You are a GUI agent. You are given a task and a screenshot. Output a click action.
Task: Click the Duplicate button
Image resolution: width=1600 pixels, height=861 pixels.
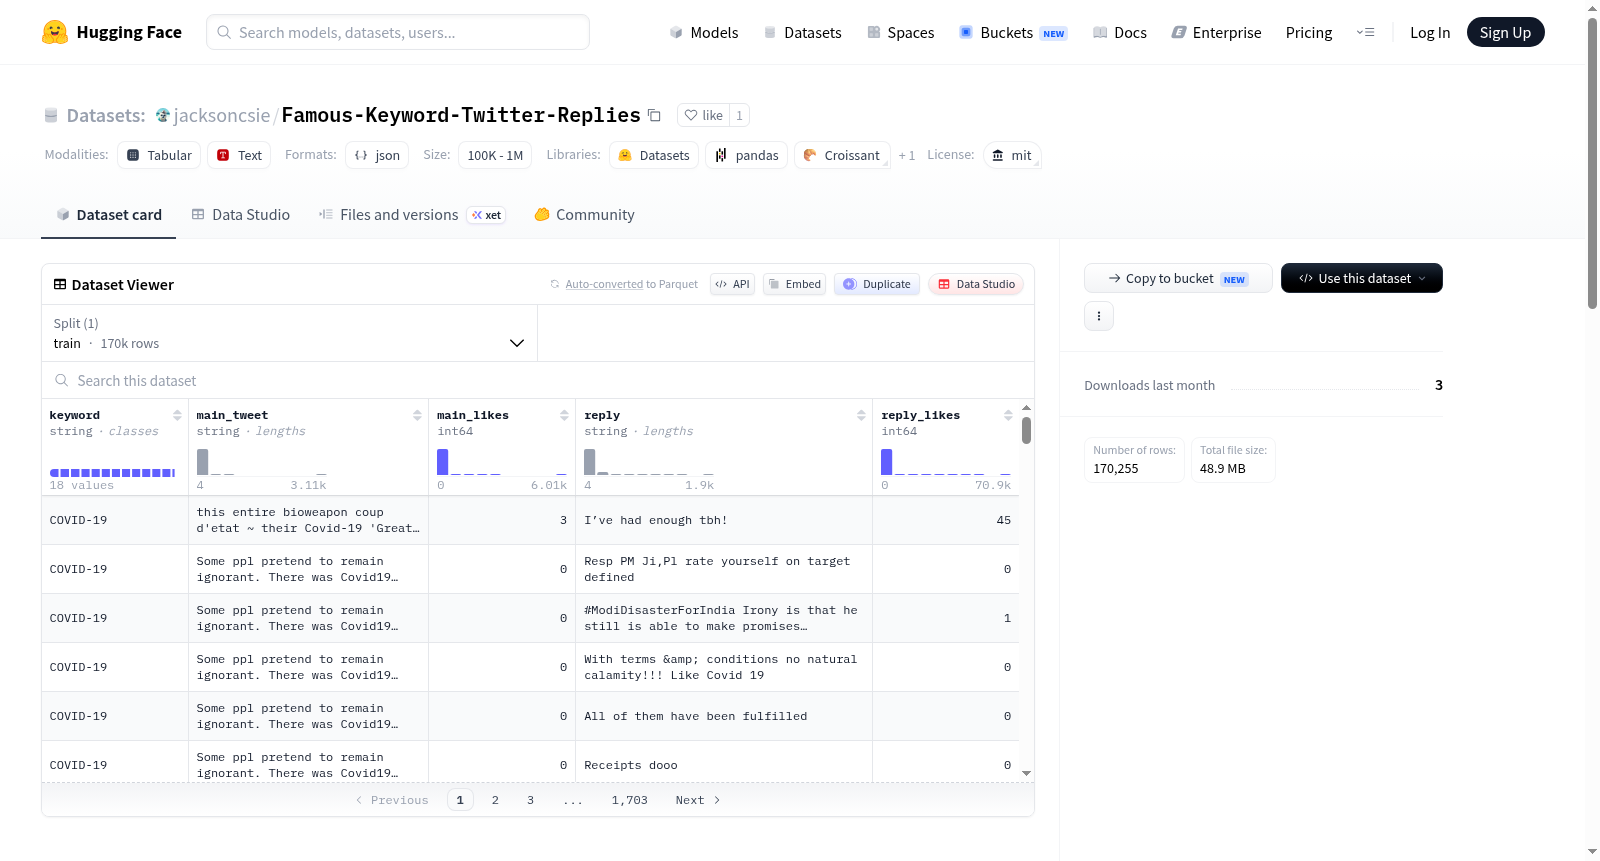[877, 284]
